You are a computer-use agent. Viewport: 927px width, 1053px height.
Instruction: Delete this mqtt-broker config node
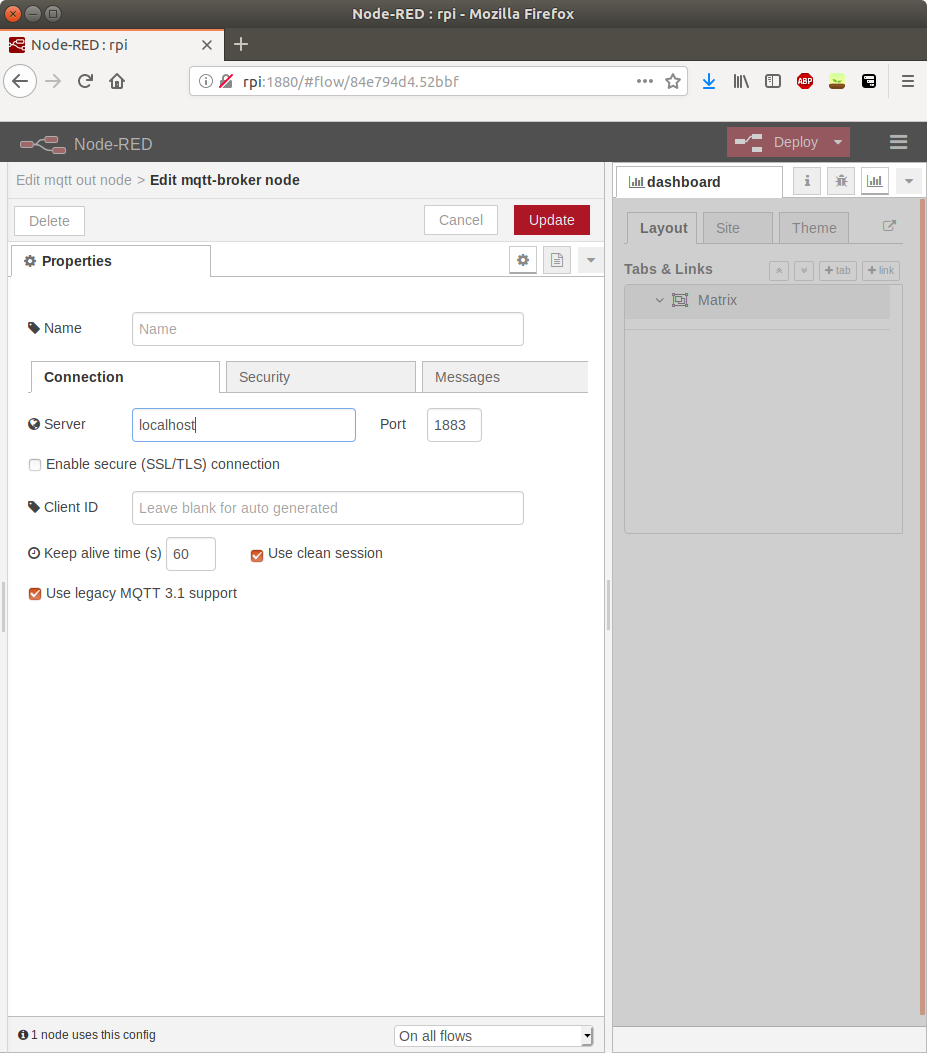tap(50, 221)
